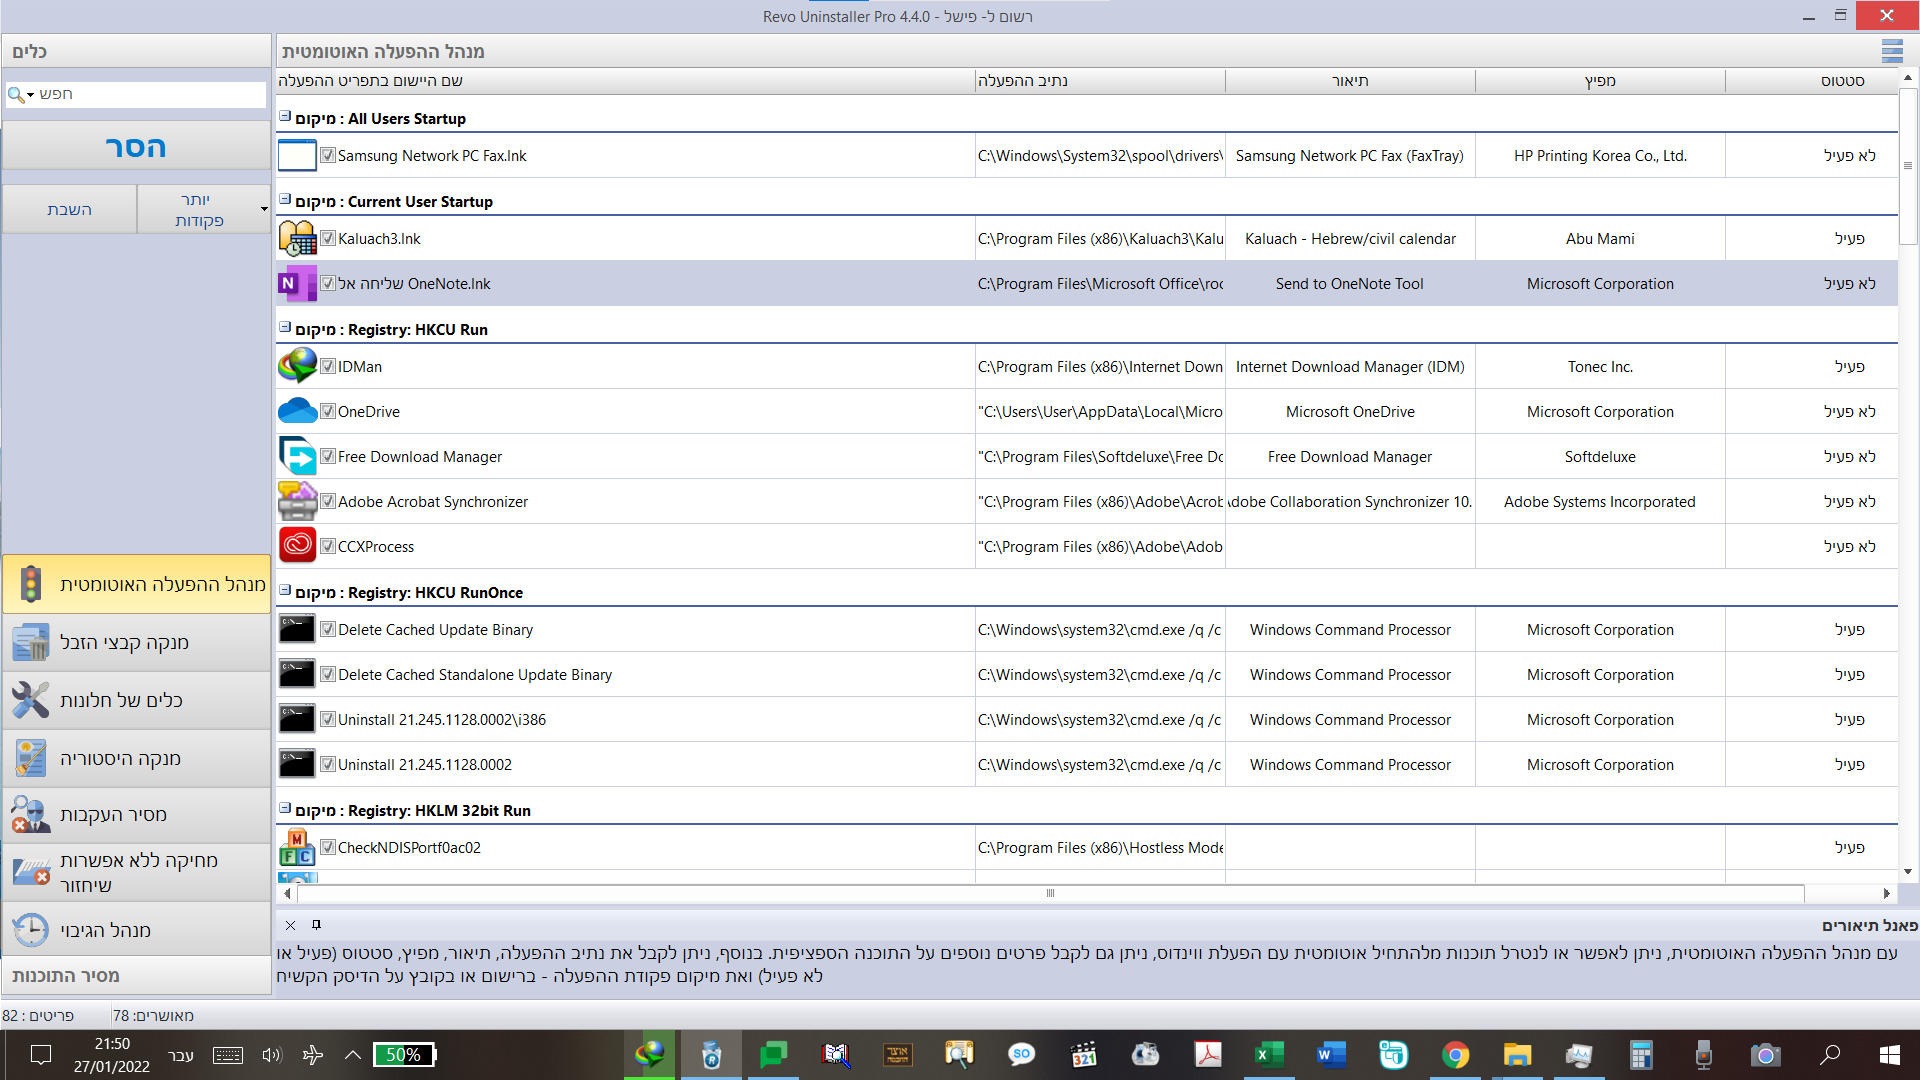Click the battery 50% indicator
Image resolution: width=1920 pixels, height=1080 pixels.
click(405, 1055)
